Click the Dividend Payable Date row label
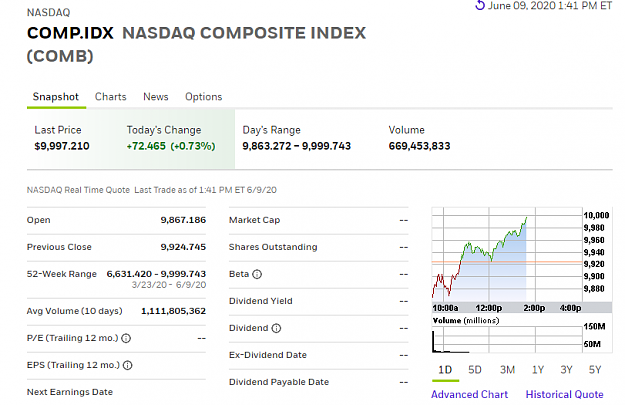625x405 pixels. (x=279, y=382)
